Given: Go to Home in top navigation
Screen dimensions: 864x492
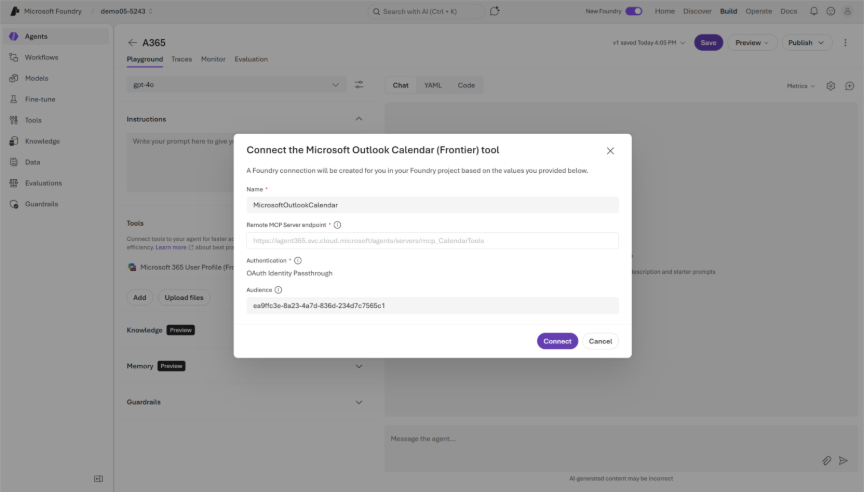Looking at the screenshot, I should pos(665,11).
